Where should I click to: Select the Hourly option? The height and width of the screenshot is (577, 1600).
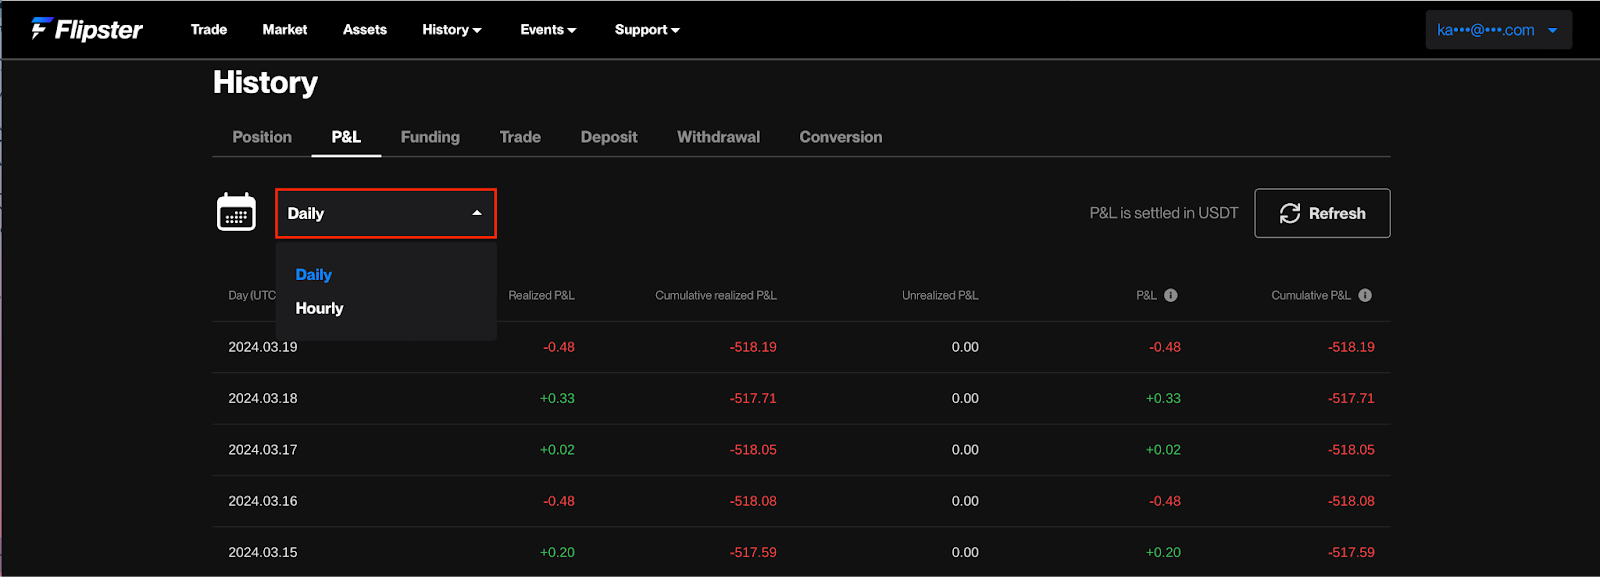click(319, 308)
